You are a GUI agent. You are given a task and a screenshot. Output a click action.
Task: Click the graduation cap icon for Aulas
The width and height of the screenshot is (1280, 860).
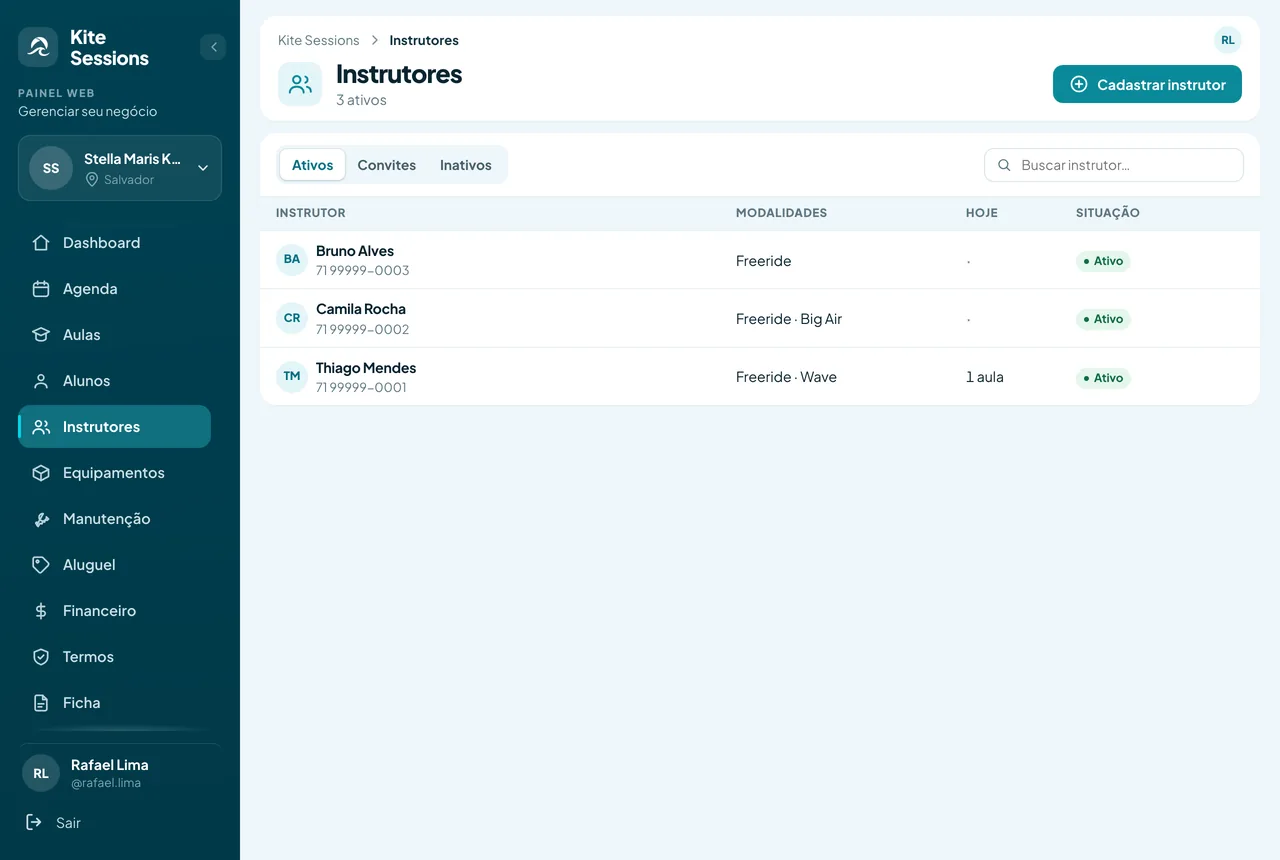tap(41, 335)
